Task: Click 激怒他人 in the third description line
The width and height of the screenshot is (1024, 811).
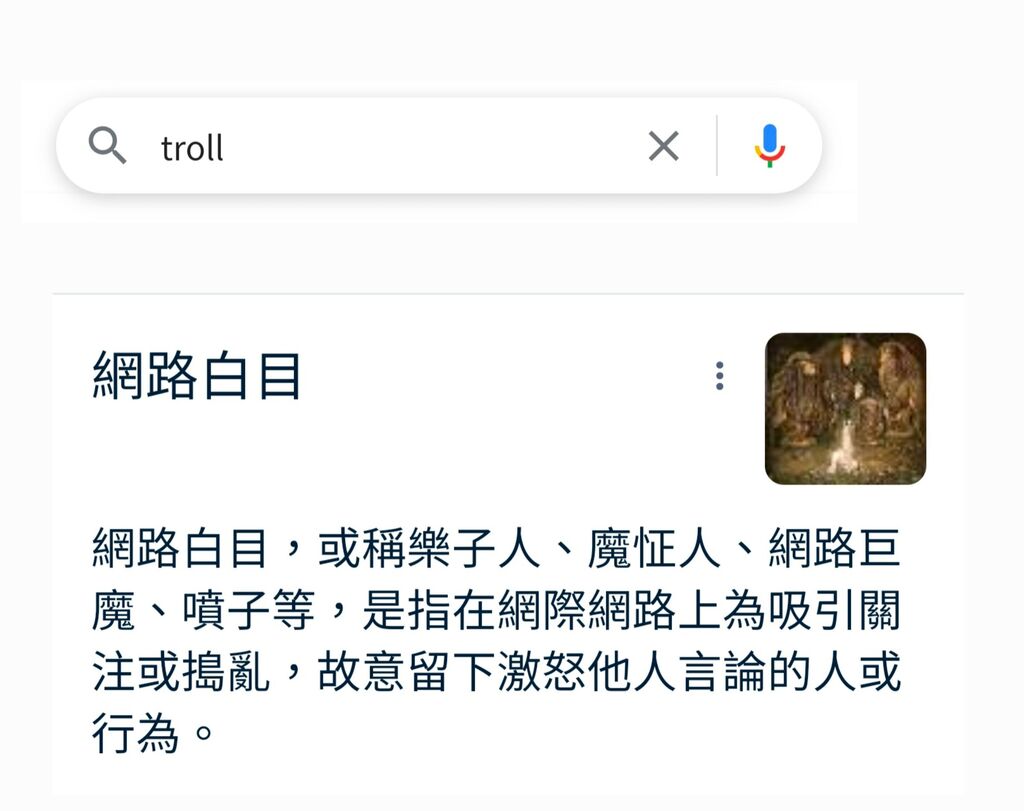Action: [586, 672]
